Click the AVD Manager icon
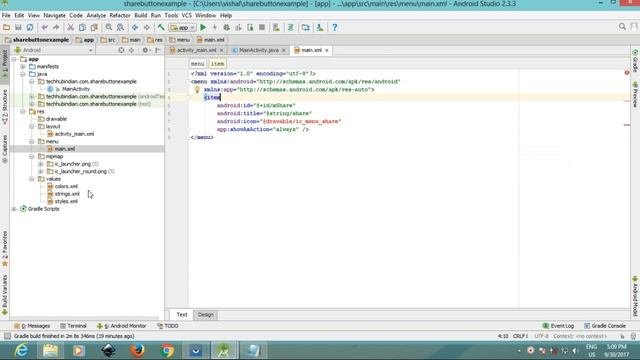 (276, 27)
